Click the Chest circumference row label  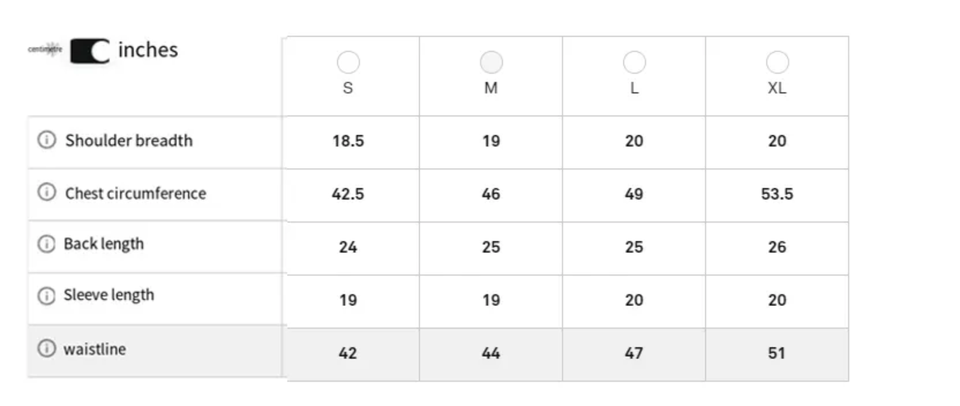(x=135, y=193)
